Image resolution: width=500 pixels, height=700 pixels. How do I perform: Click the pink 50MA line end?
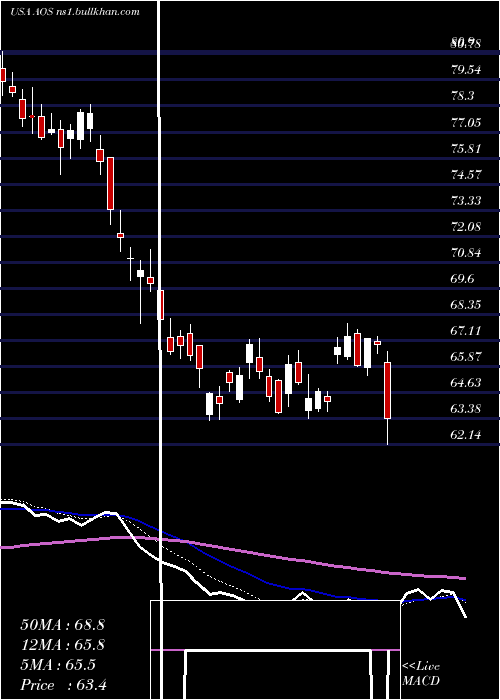(464, 578)
